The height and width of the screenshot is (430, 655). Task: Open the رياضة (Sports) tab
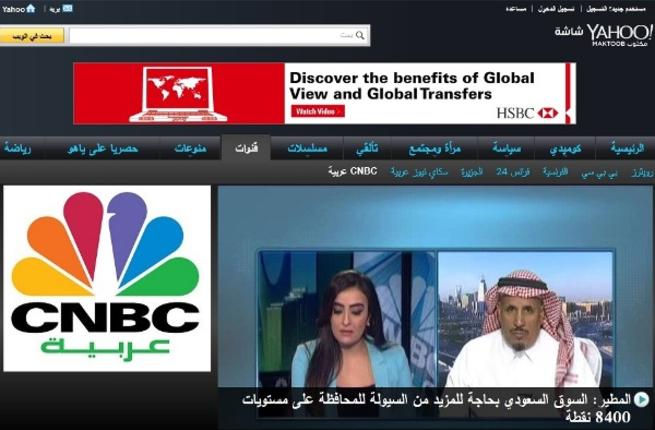pos(17,149)
